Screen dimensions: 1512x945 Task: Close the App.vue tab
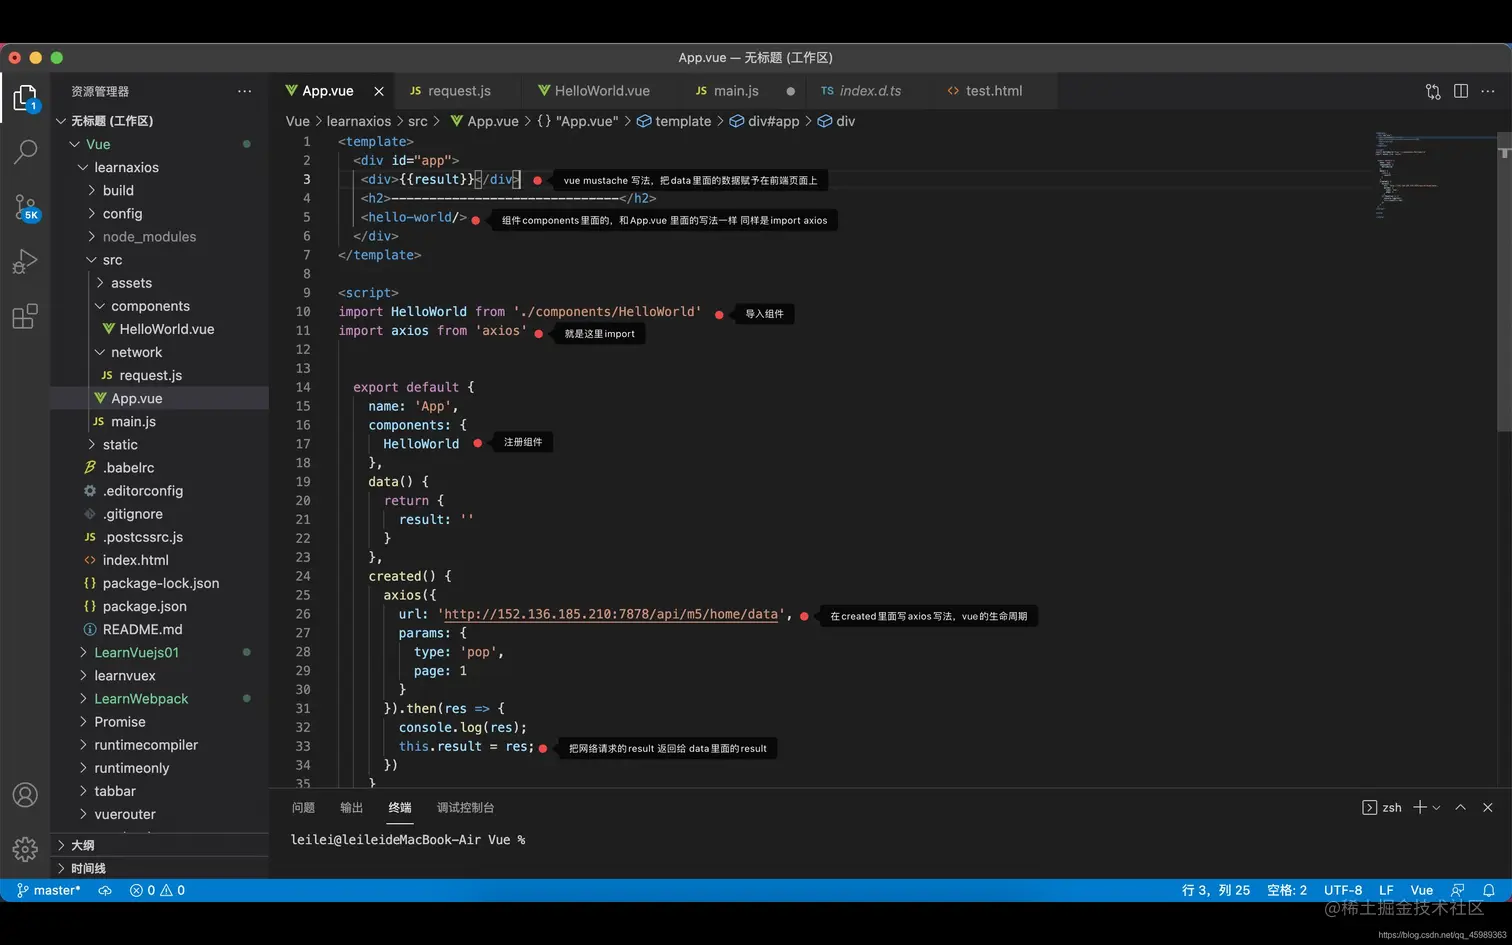click(x=379, y=91)
